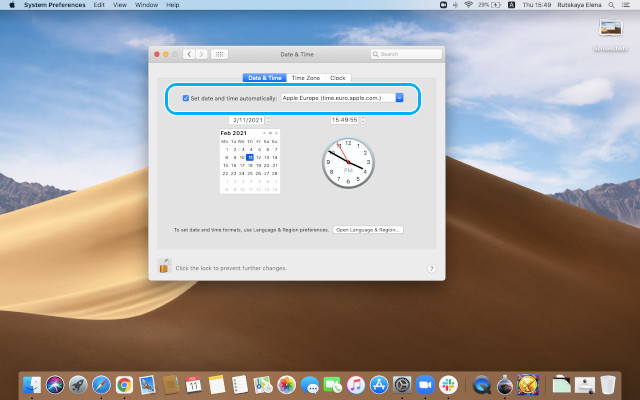Viewport: 640px width, 400px height.
Task: Open Photos colorful flower icon
Action: coord(287,385)
